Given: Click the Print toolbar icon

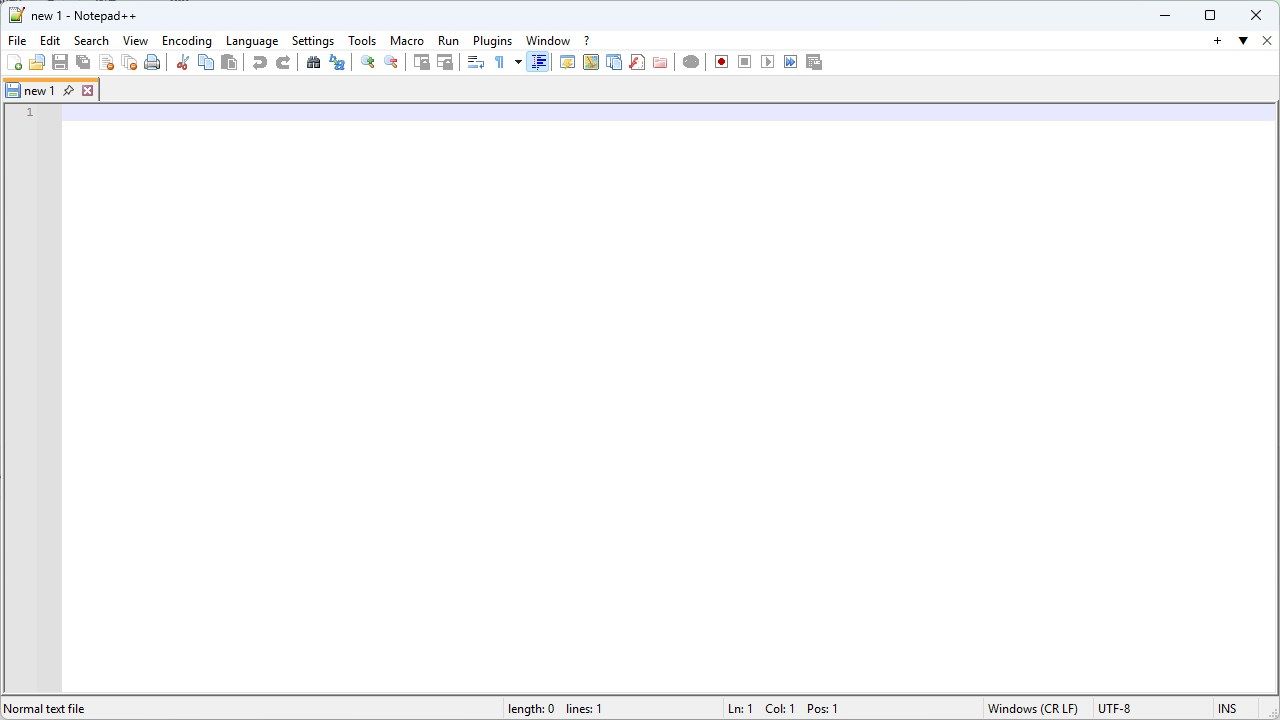Looking at the screenshot, I should point(152,62).
